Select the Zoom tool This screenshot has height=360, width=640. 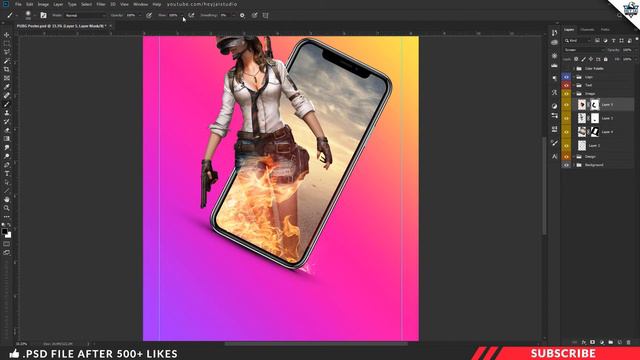click(x=7, y=208)
